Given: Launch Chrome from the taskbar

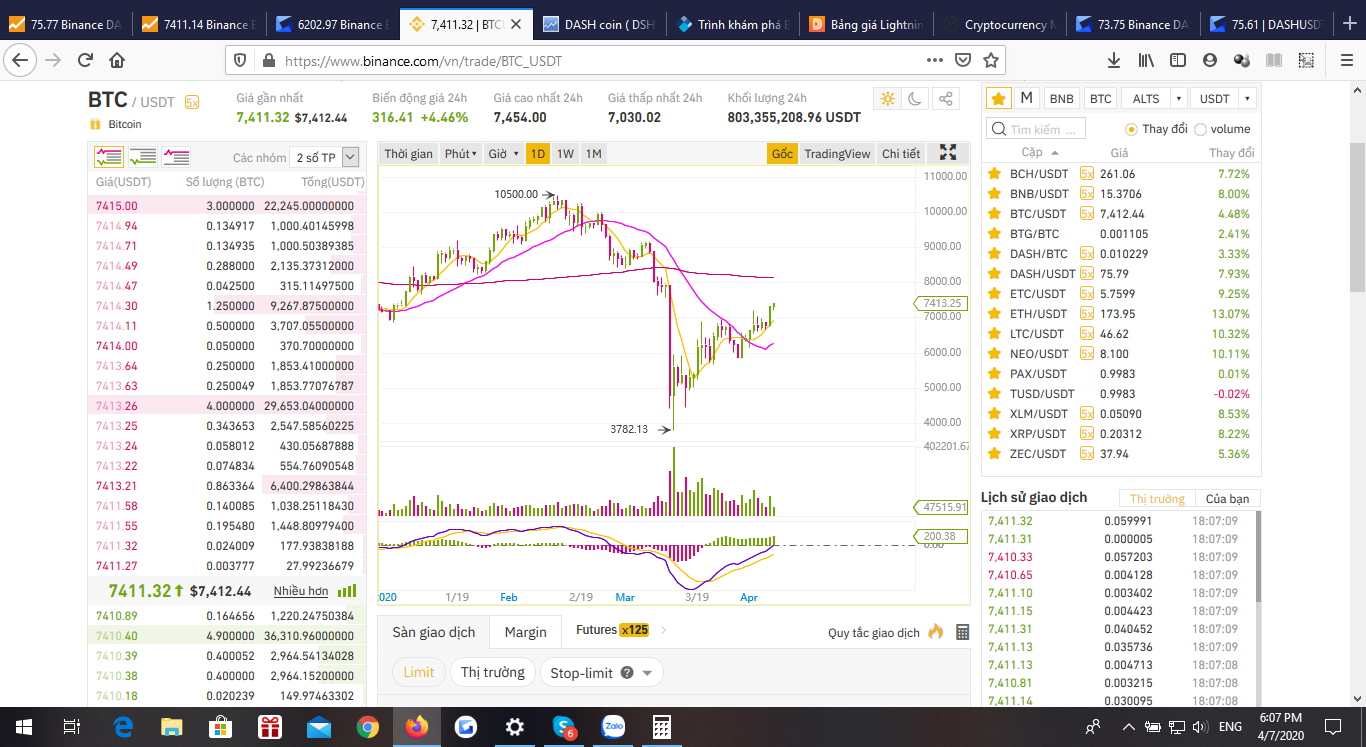Looking at the screenshot, I should (367, 727).
